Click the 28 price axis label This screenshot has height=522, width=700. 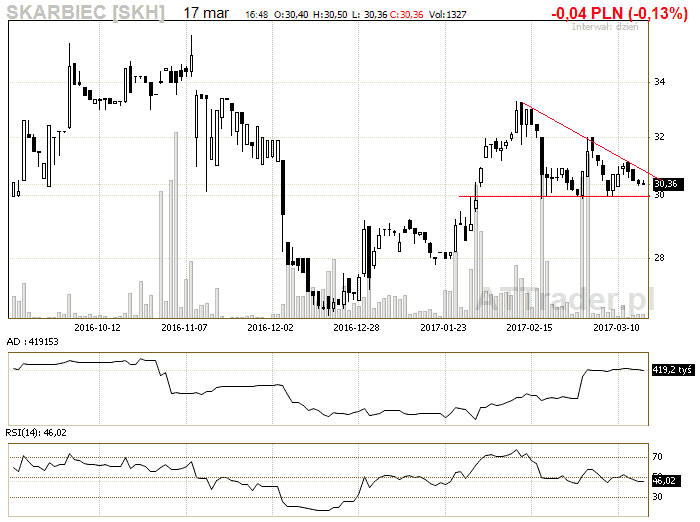pos(659,258)
